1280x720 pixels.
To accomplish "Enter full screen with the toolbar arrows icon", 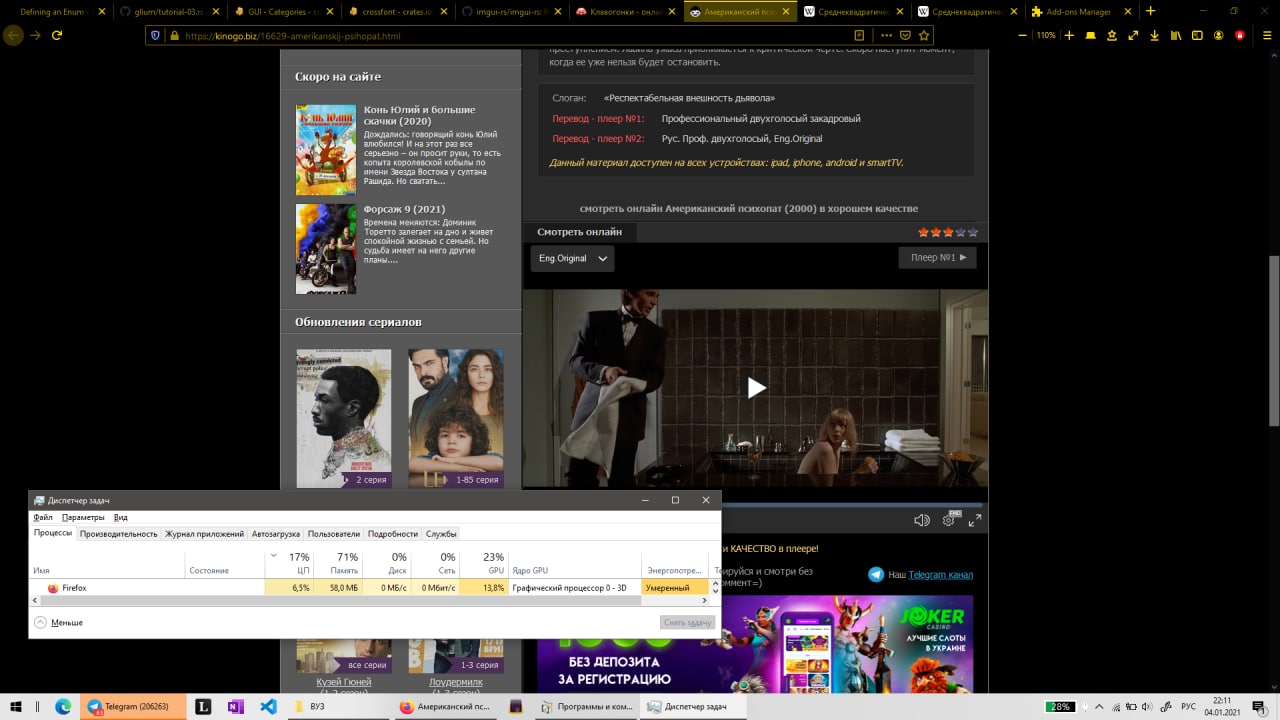I will pyautogui.click(x=1133, y=35).
